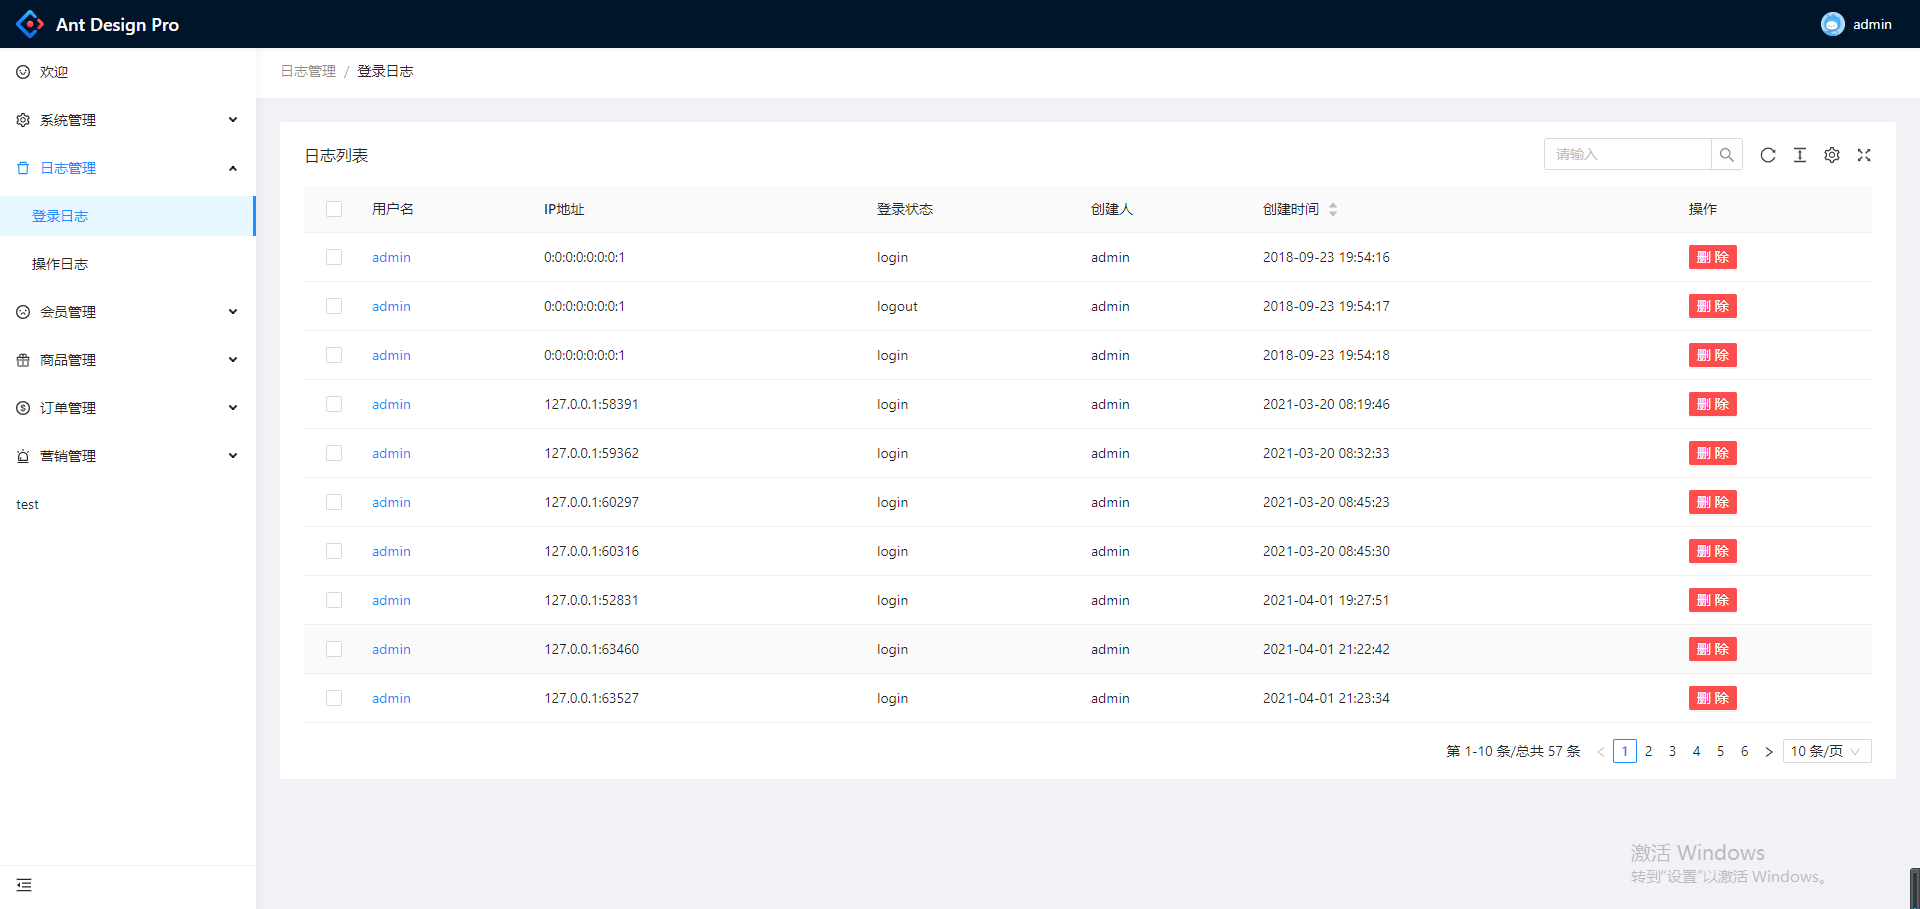Select current page 1 button

click(x=1624, y=751)
